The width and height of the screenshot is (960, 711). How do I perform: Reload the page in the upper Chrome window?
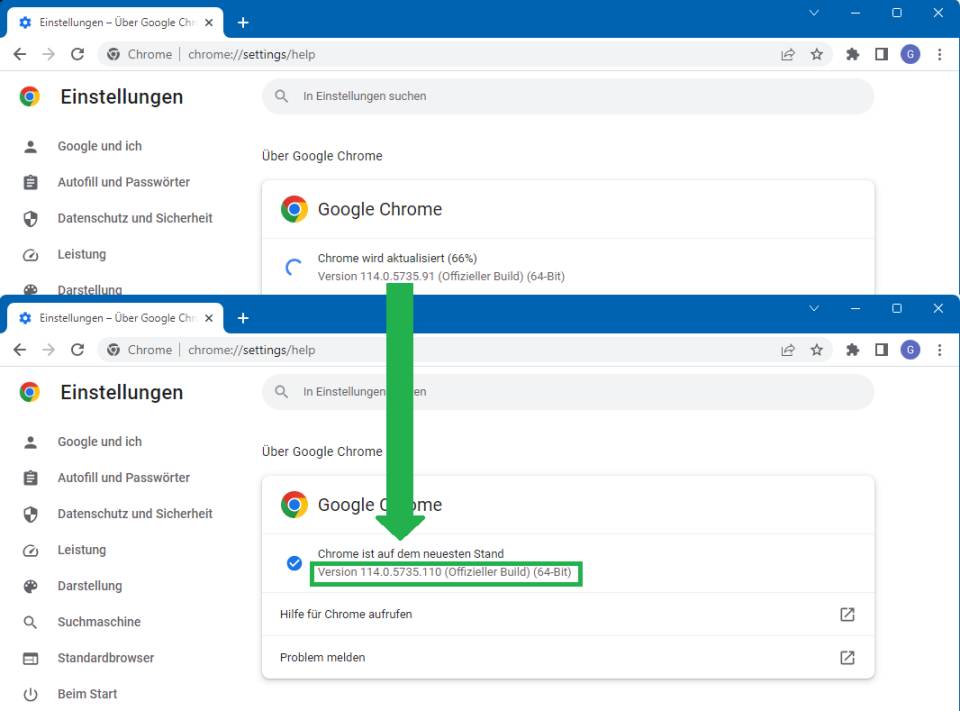pos(77,55)
